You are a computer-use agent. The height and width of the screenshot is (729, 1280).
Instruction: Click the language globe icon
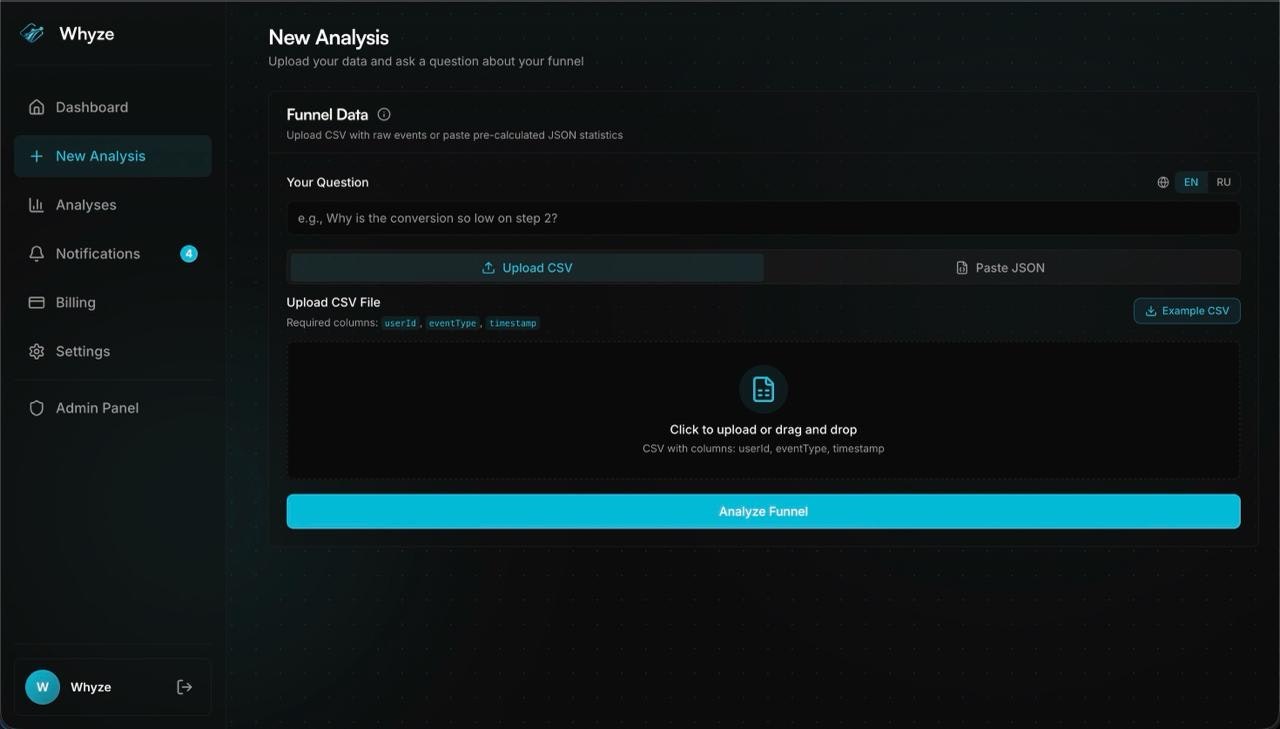click(x=1162, y=181)
